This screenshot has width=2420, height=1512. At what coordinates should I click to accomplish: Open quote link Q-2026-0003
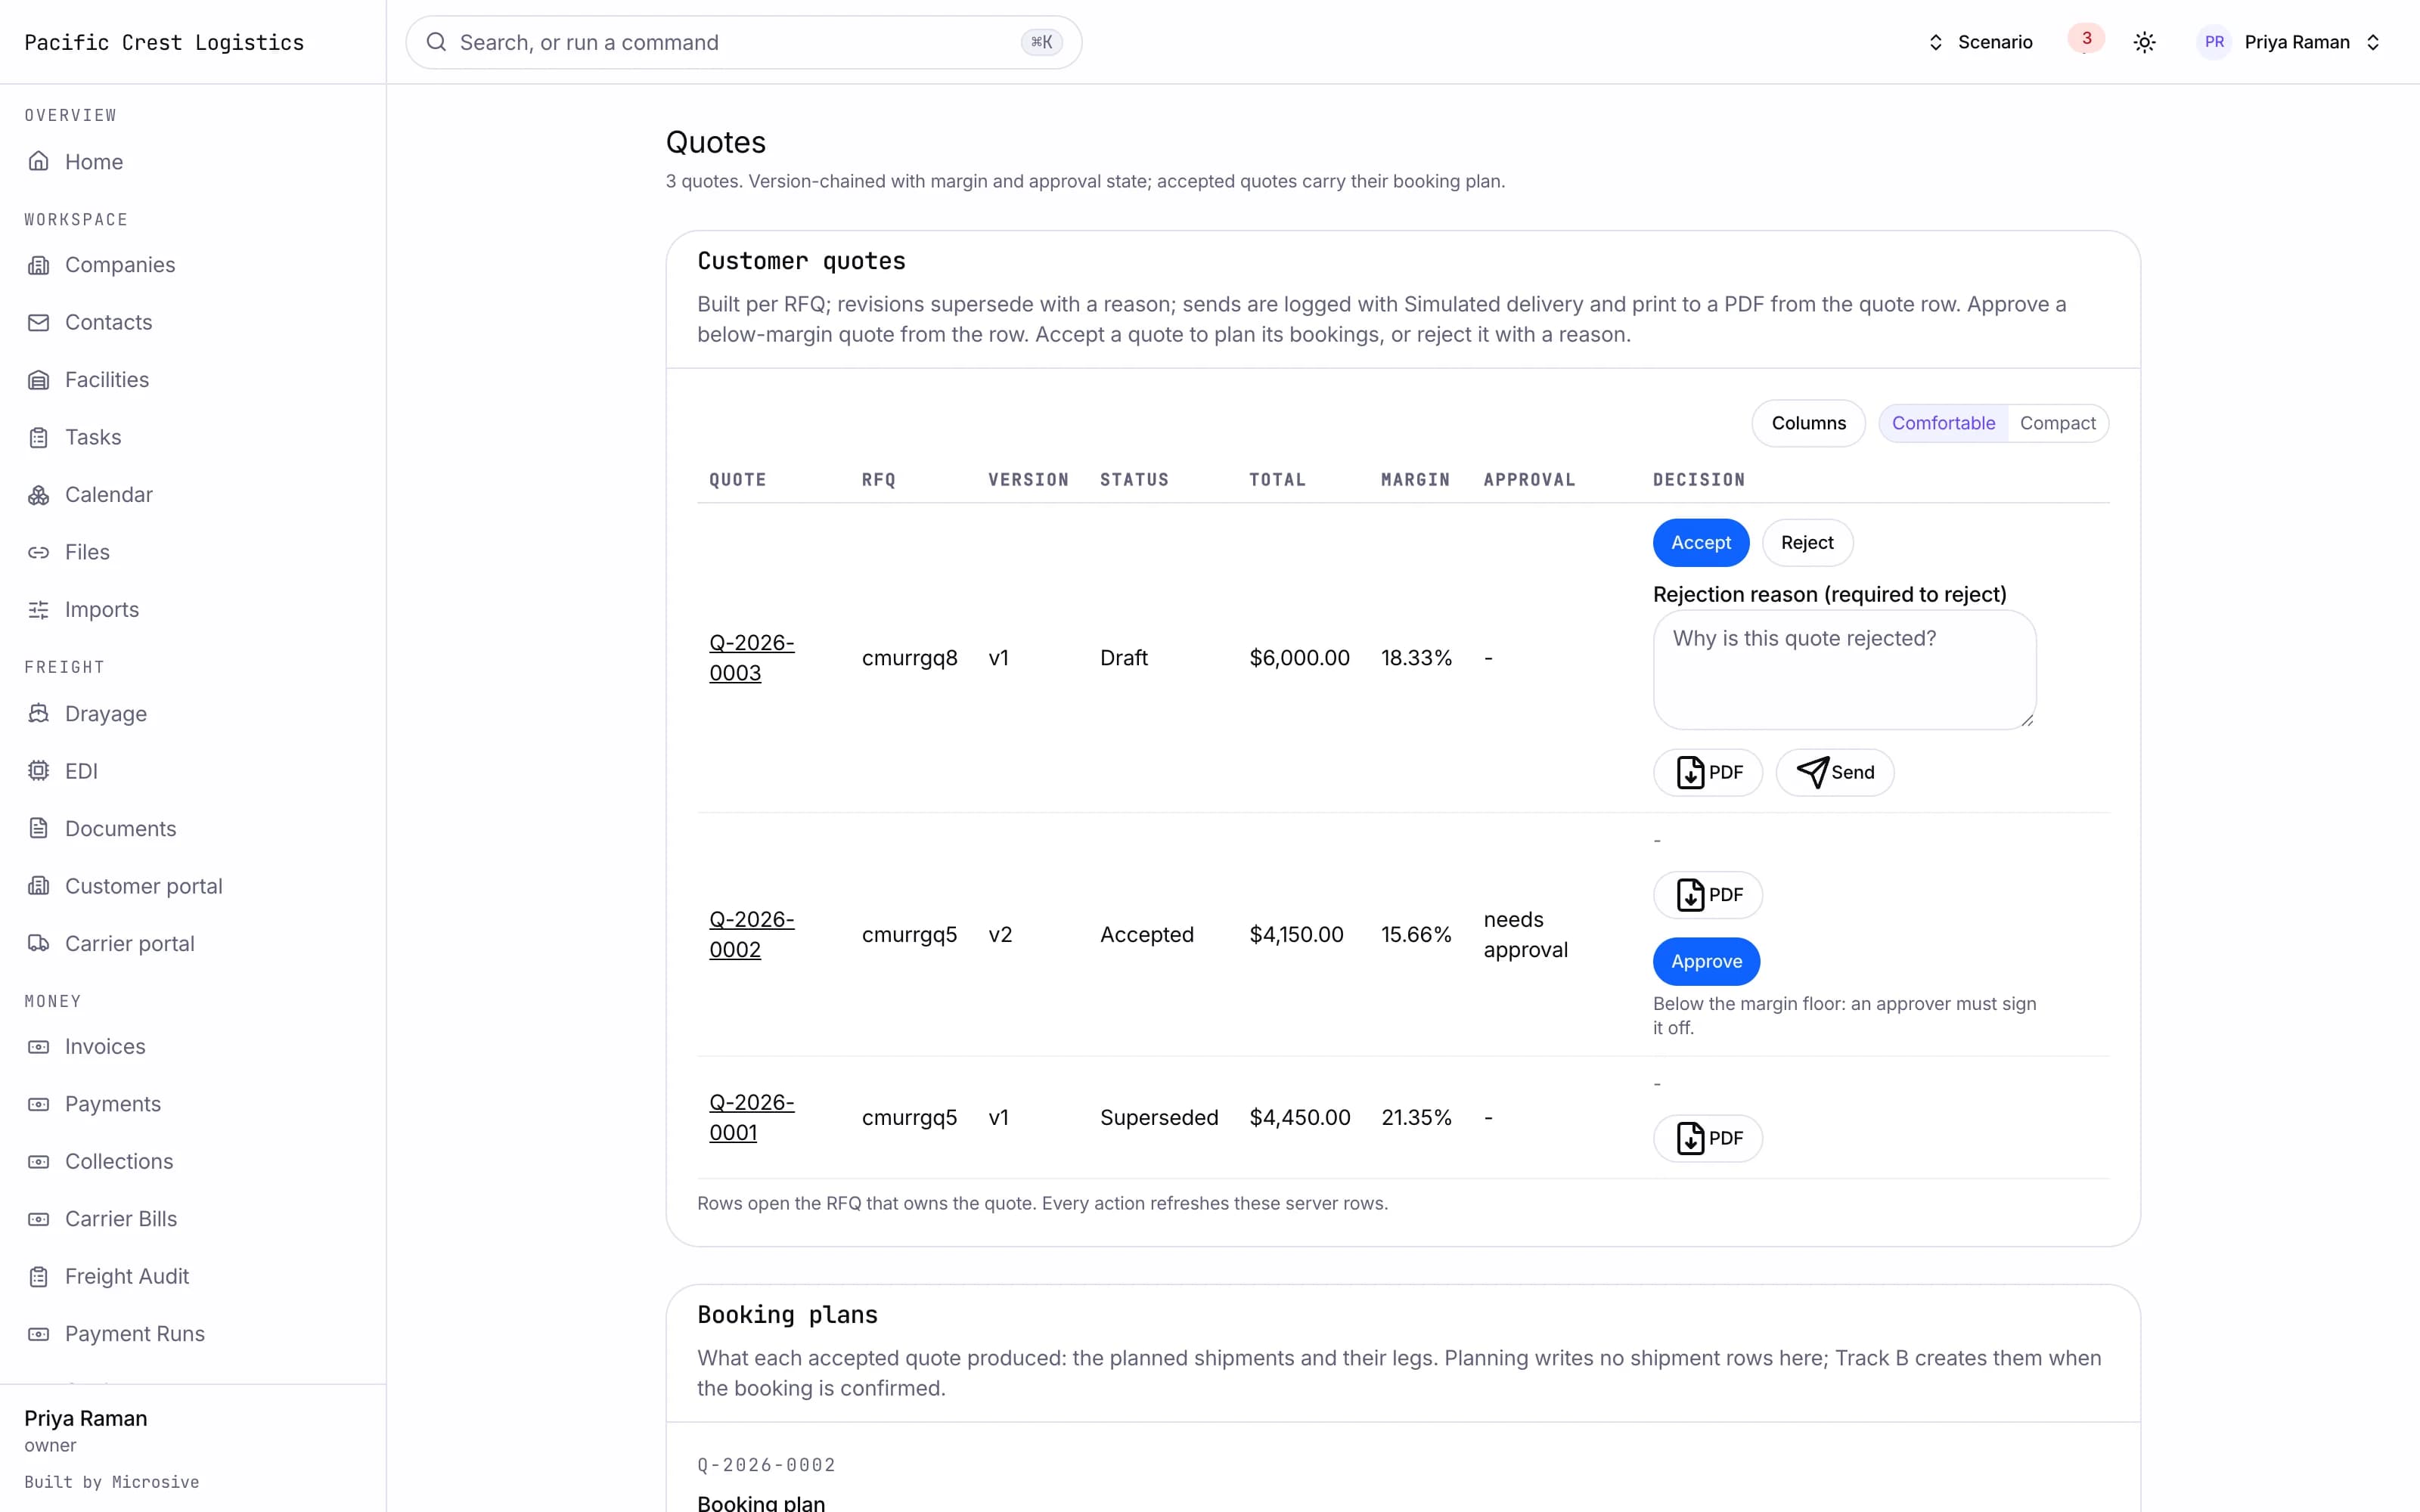coord(751,658)
